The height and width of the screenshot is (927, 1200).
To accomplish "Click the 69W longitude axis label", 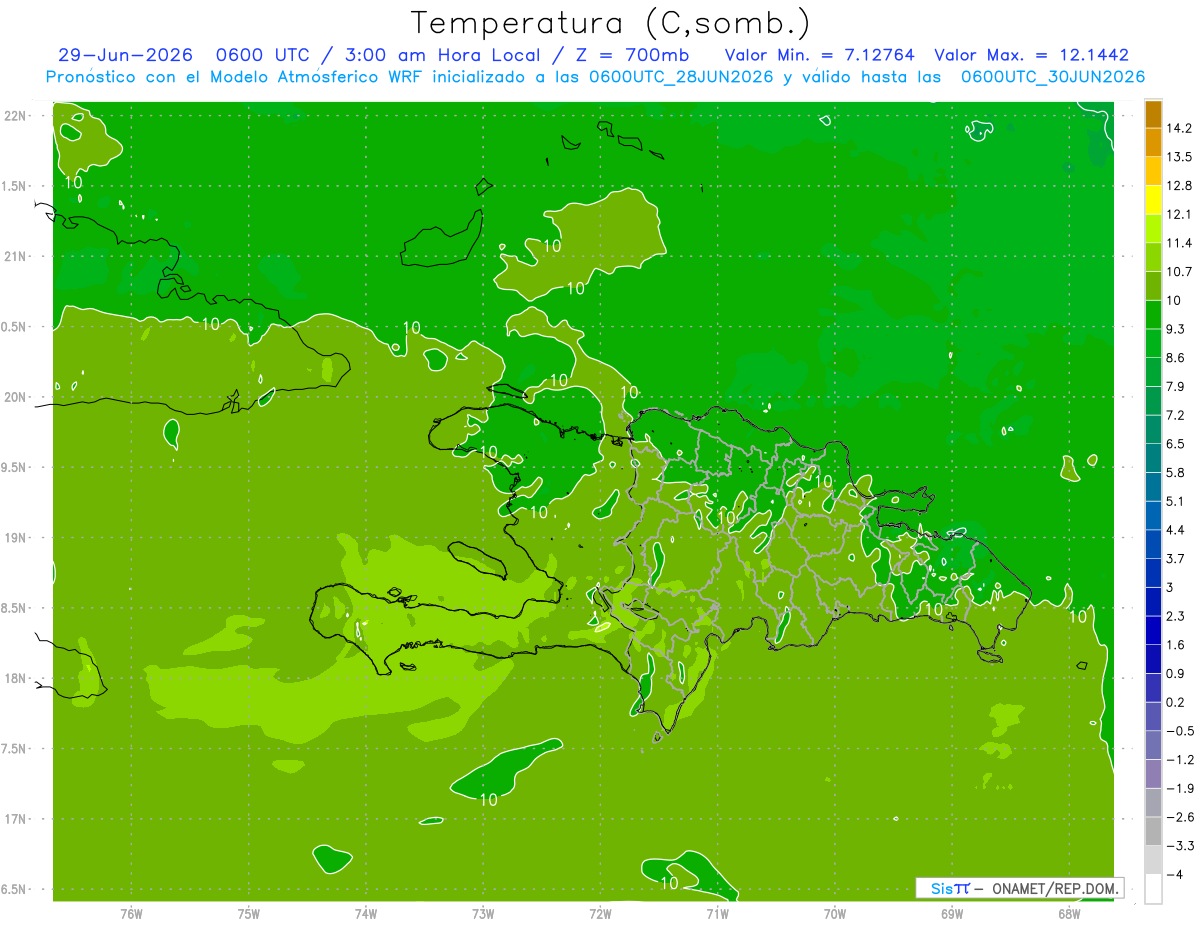I will (952, 913).
